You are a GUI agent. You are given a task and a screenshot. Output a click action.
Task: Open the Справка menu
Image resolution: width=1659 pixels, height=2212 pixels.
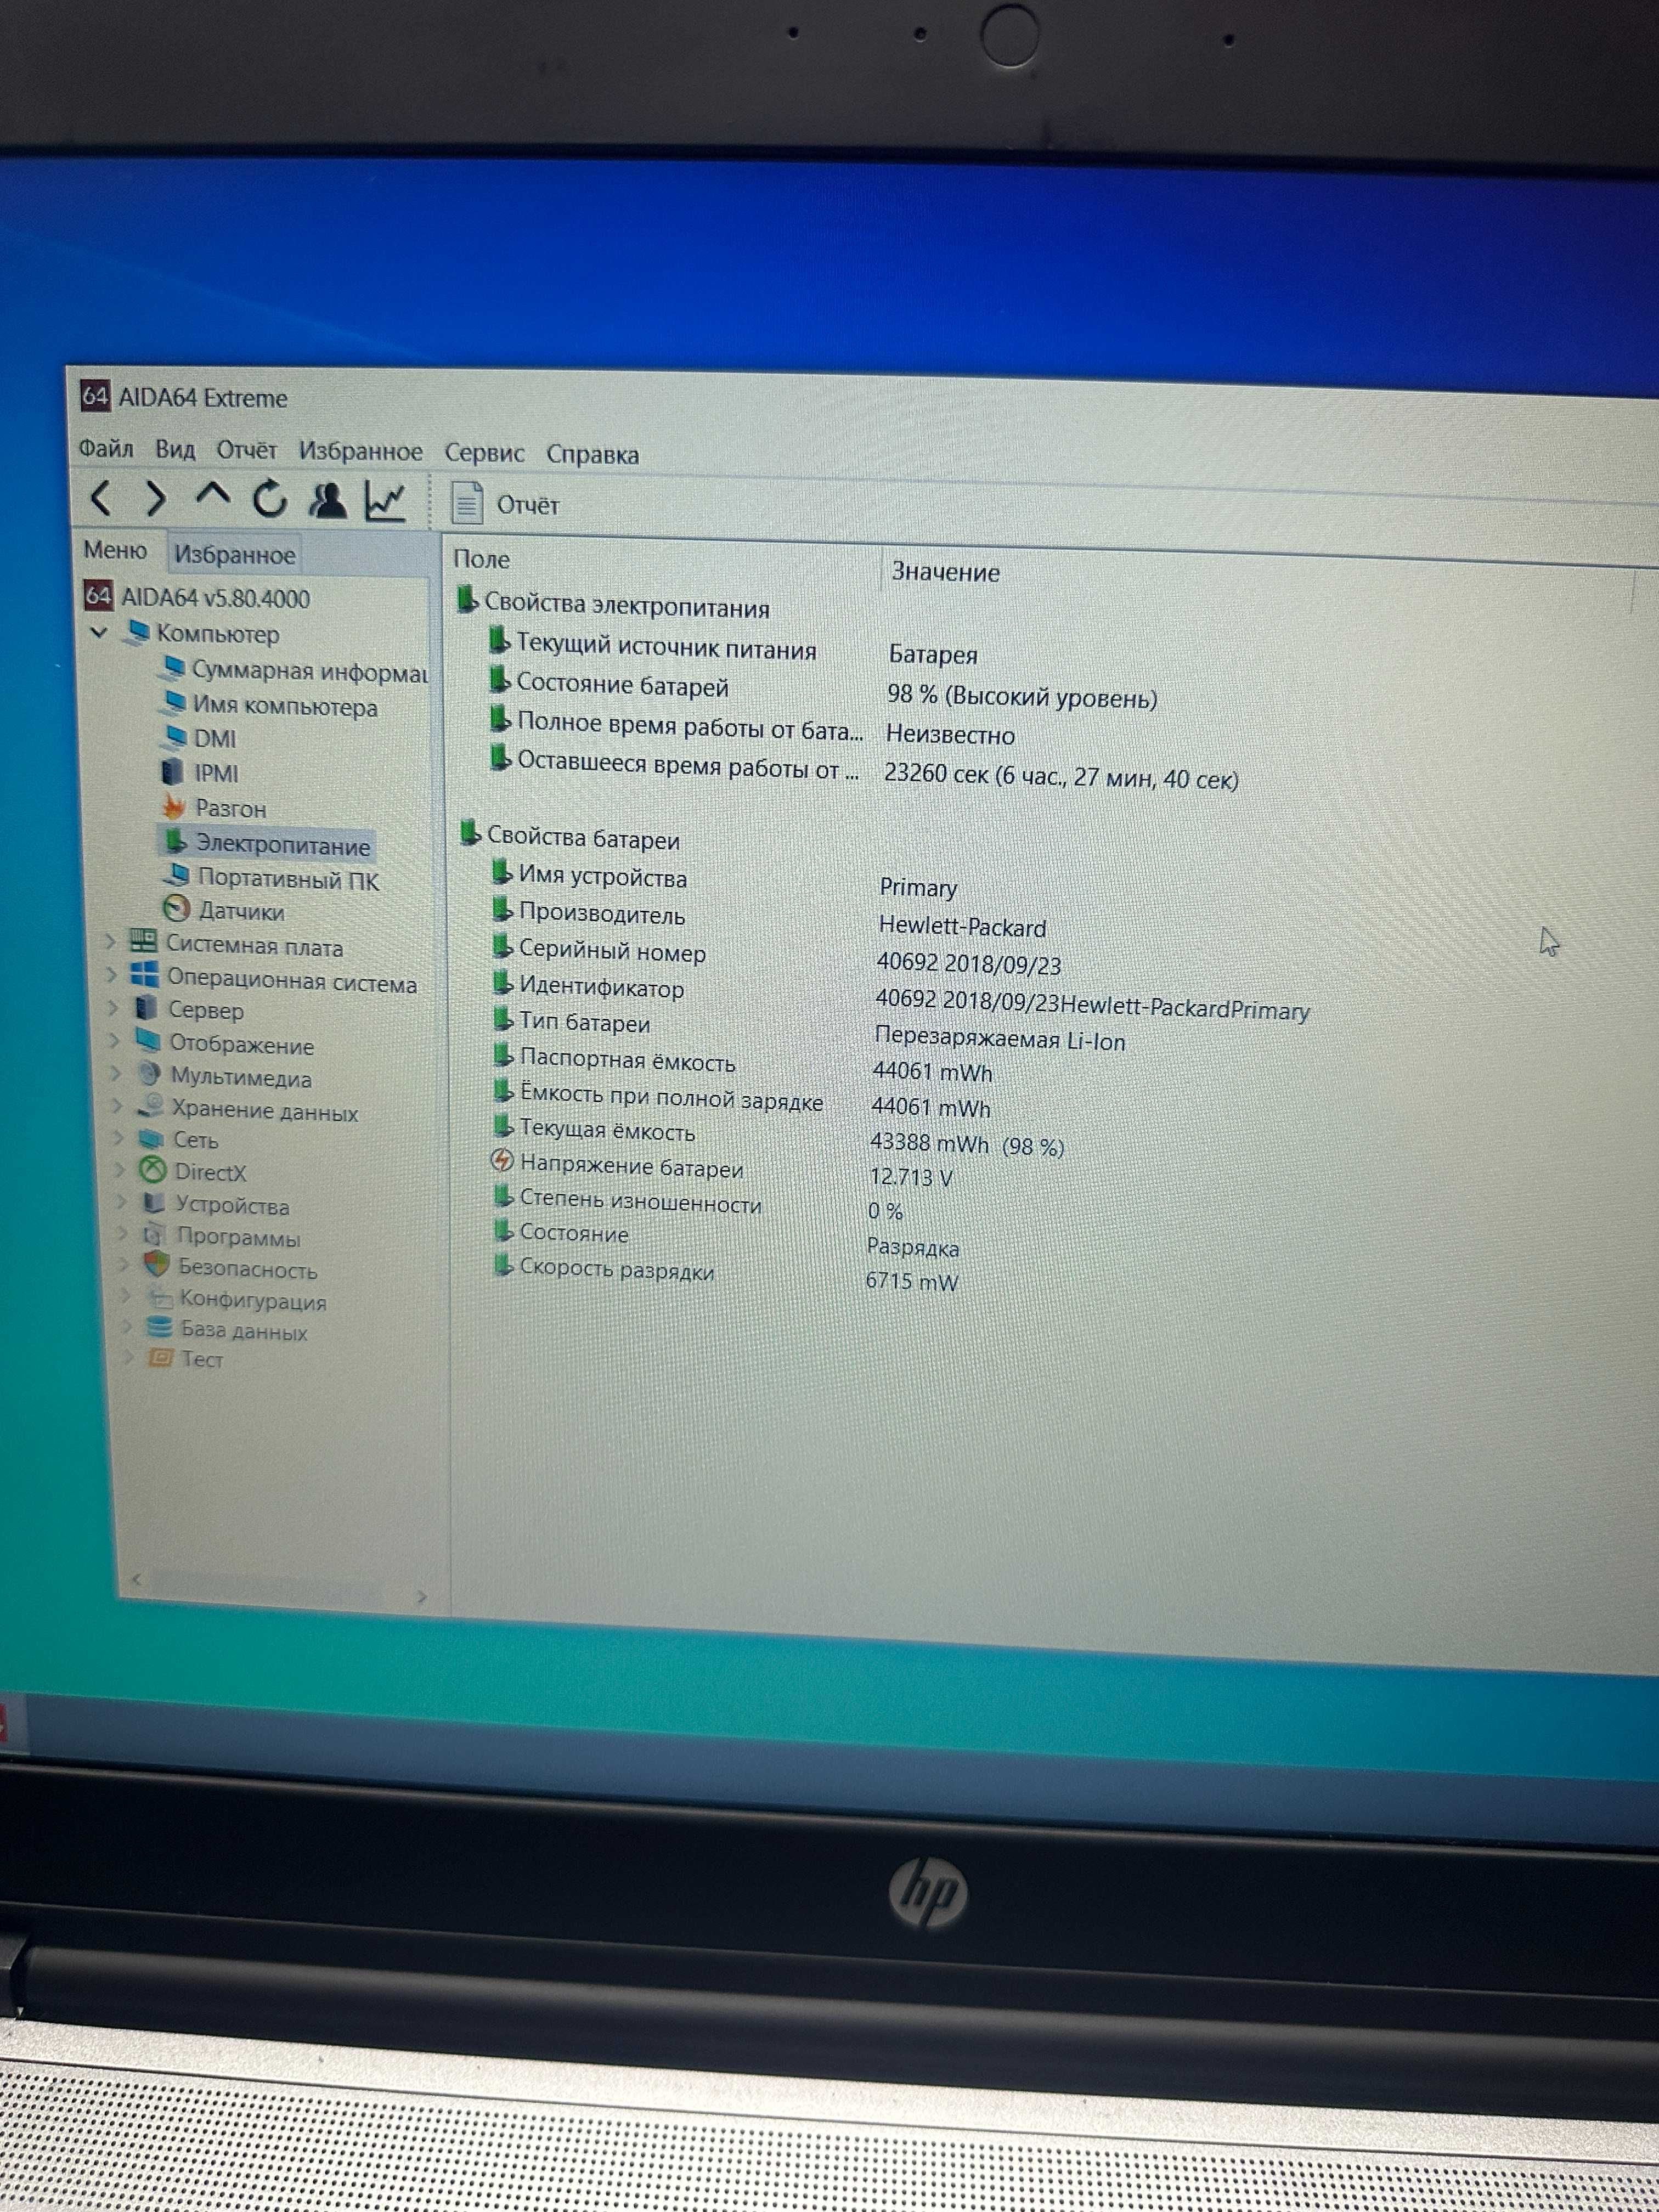coord(592,455)
